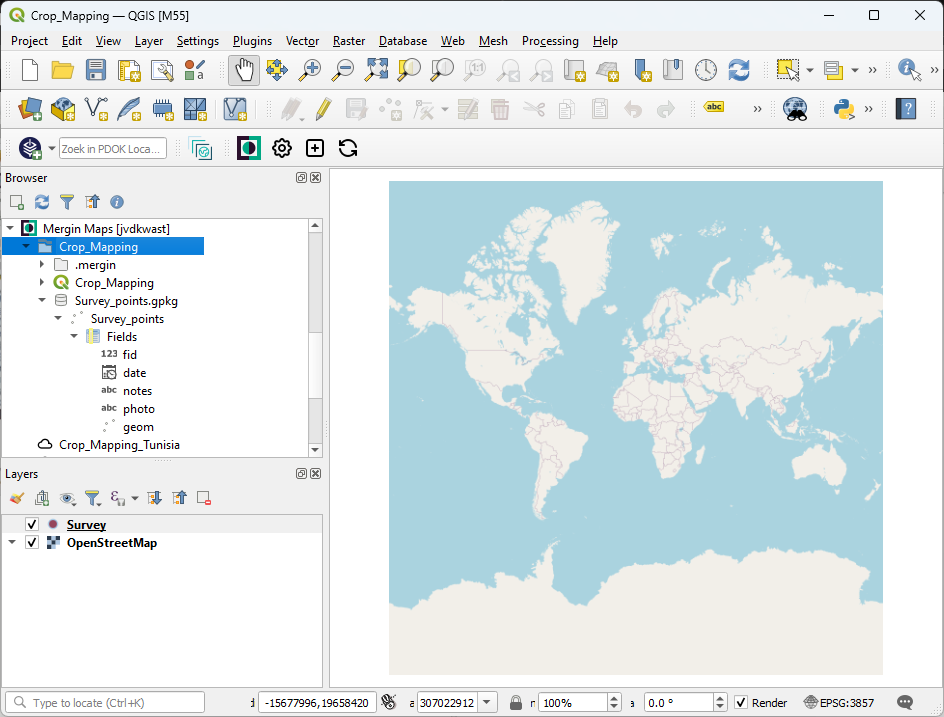Refresh the map canvas

tap(739, 72)
